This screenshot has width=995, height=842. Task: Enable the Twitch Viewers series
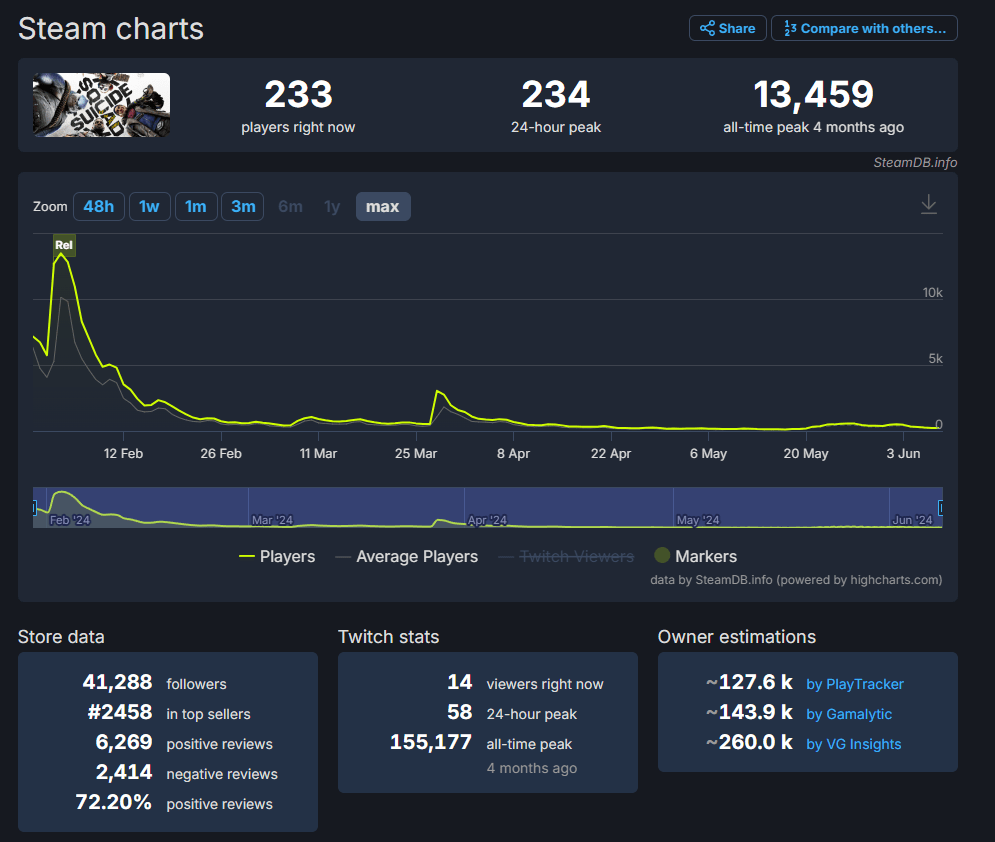click(566, 556)
